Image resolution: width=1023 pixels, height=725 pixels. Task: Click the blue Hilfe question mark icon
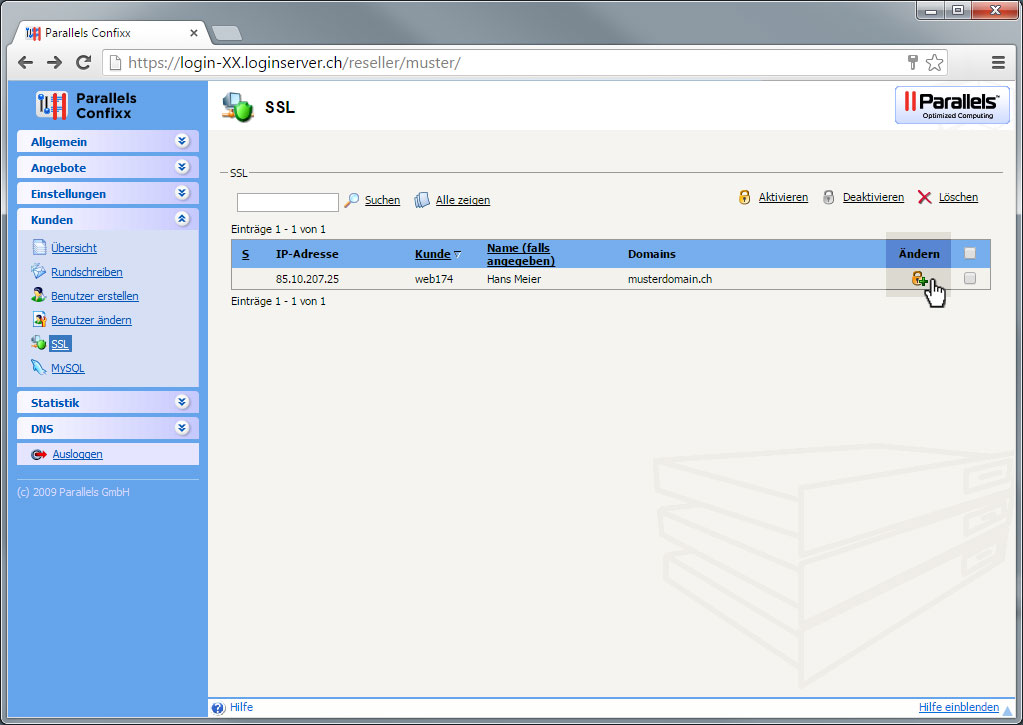pos(218,707)
